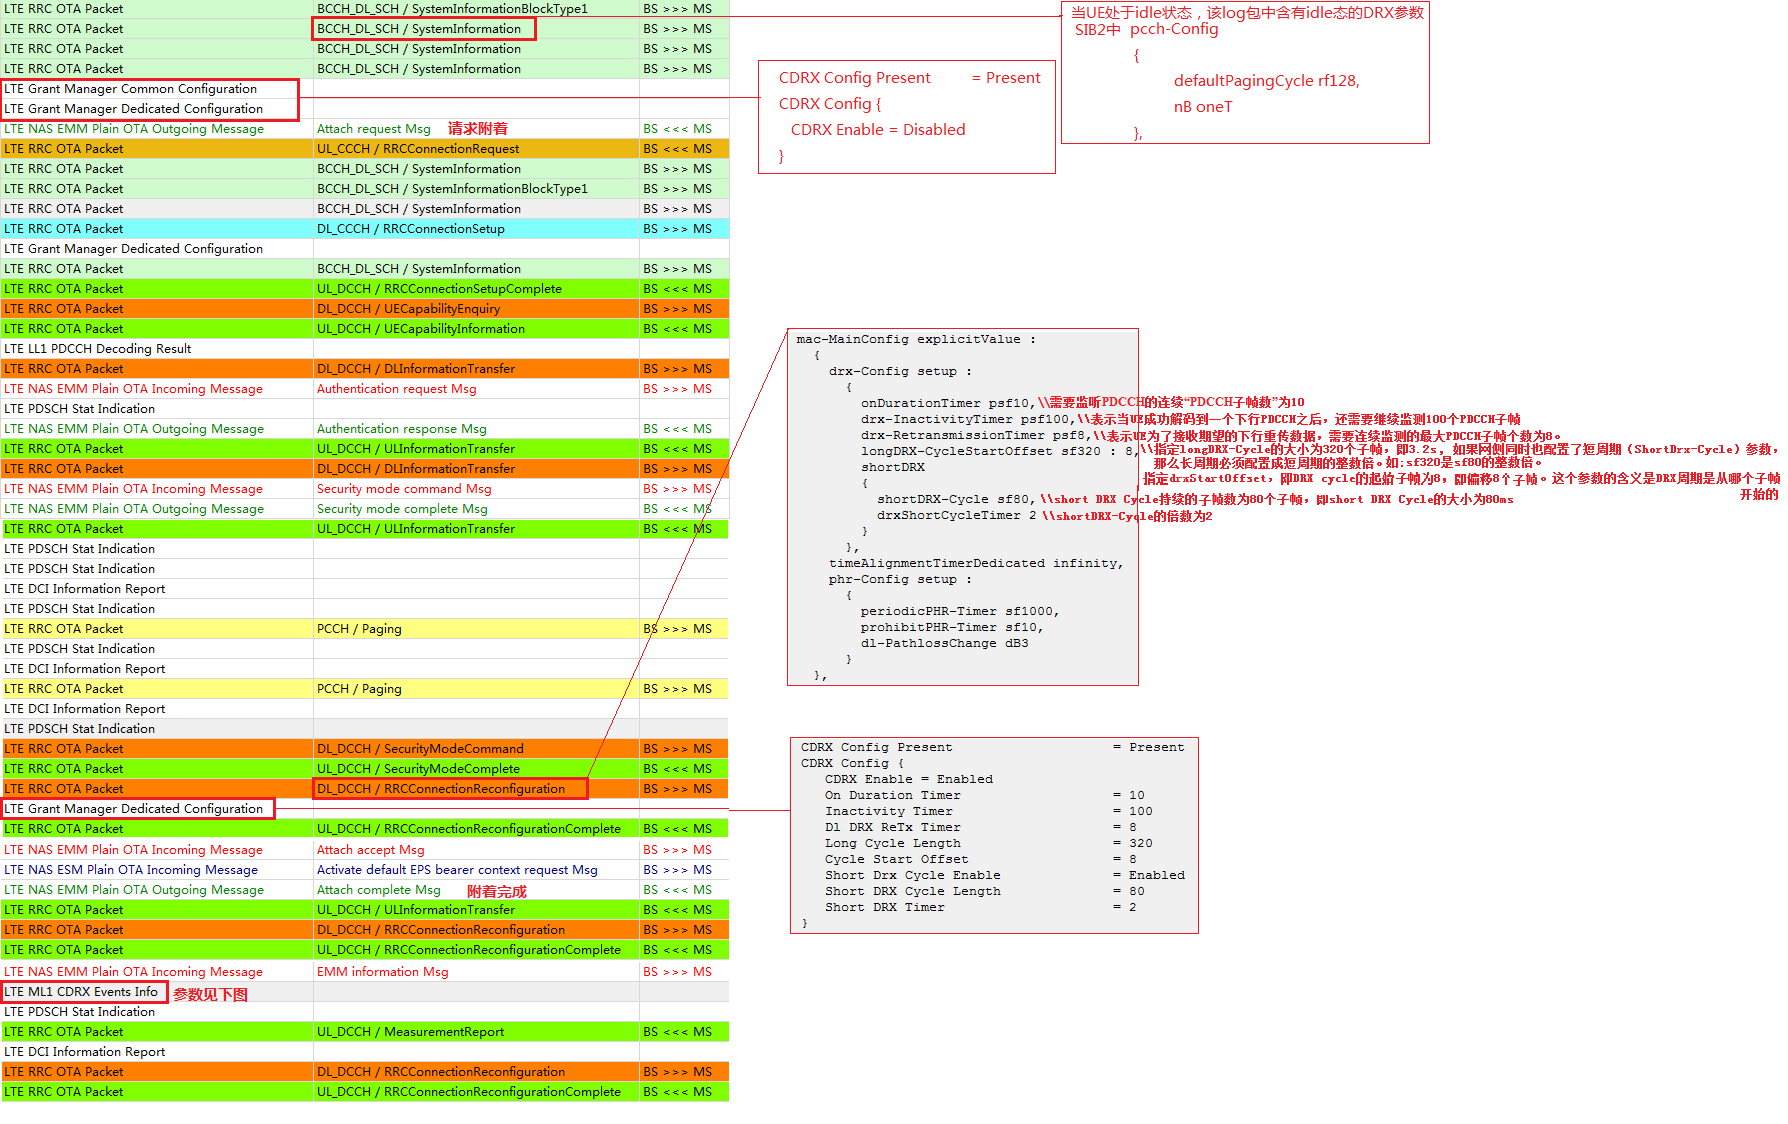Click value 80 for Short DRX Cycle Length

point(1137,892)
